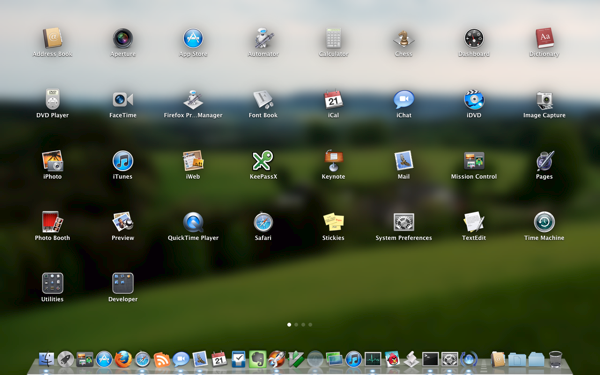Viewport: 600px width, 375px height.
Task: Launch Stickies
Action: (x=333, y=222)
